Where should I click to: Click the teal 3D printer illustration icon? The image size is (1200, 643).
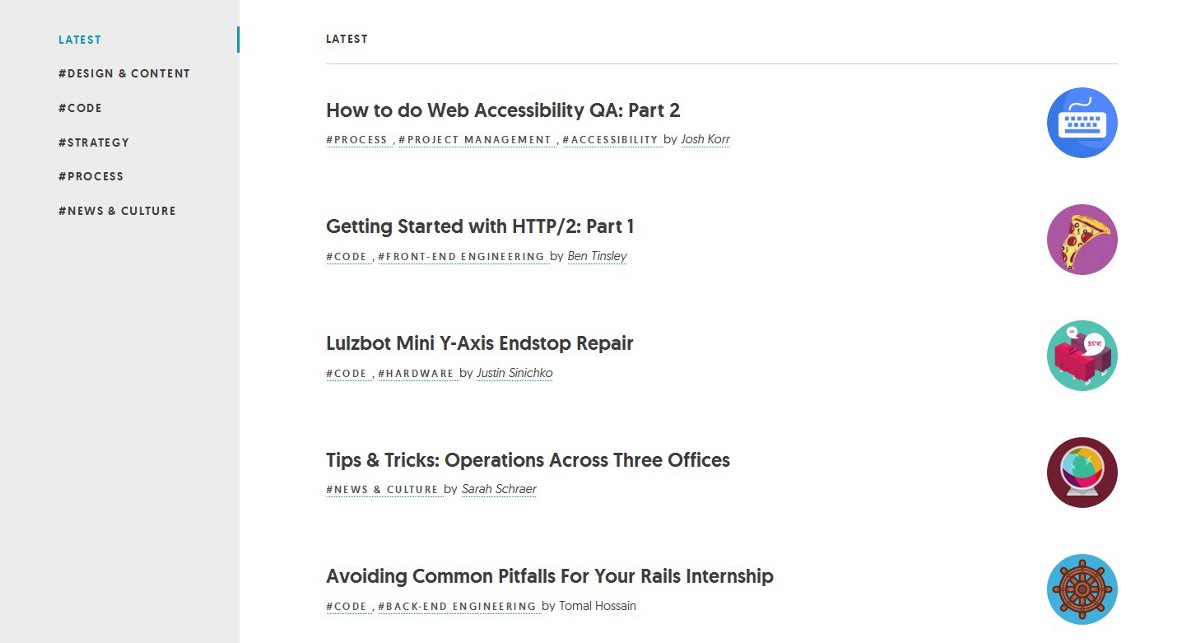click(1082, 356)
